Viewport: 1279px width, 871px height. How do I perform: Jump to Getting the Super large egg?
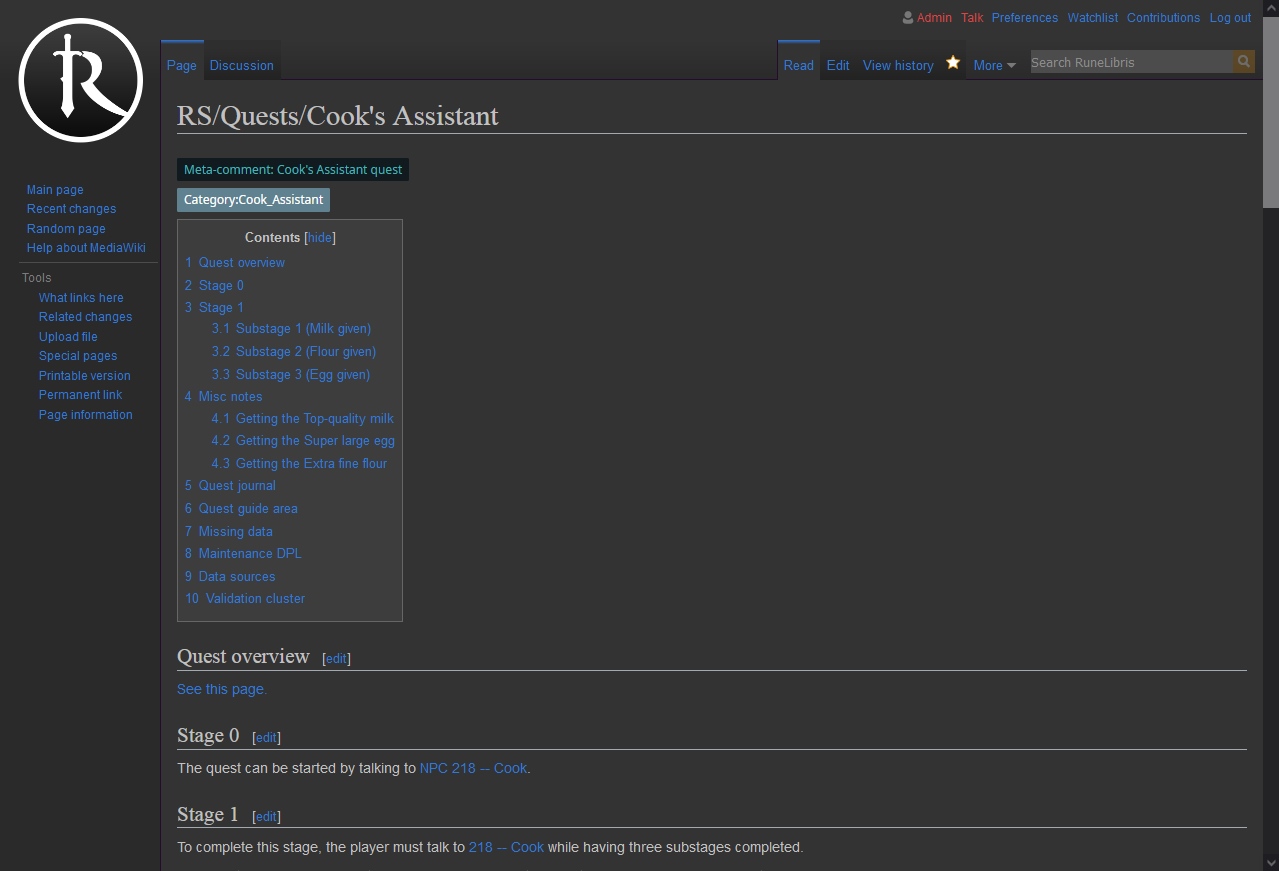pyautogui.click(x=314, y=441)
